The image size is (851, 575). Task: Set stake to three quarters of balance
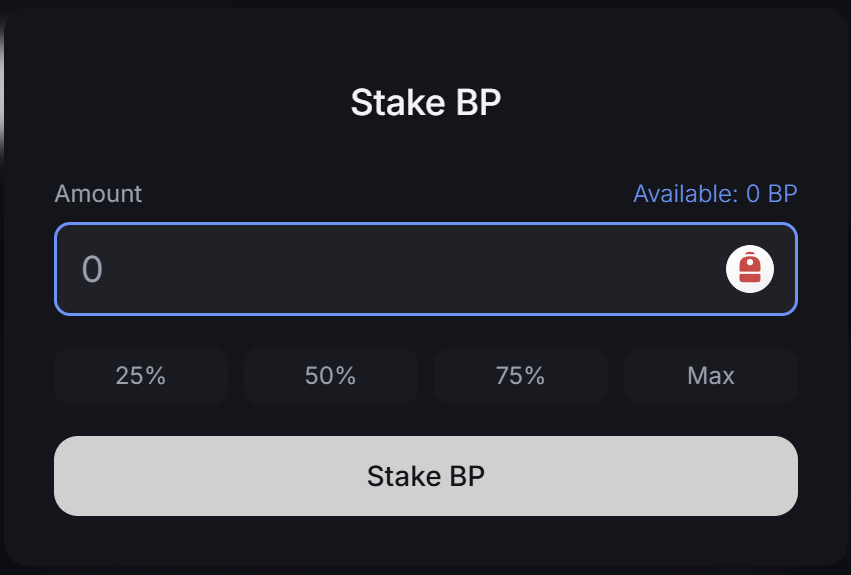pyautogui.click(x=520, y=376)
